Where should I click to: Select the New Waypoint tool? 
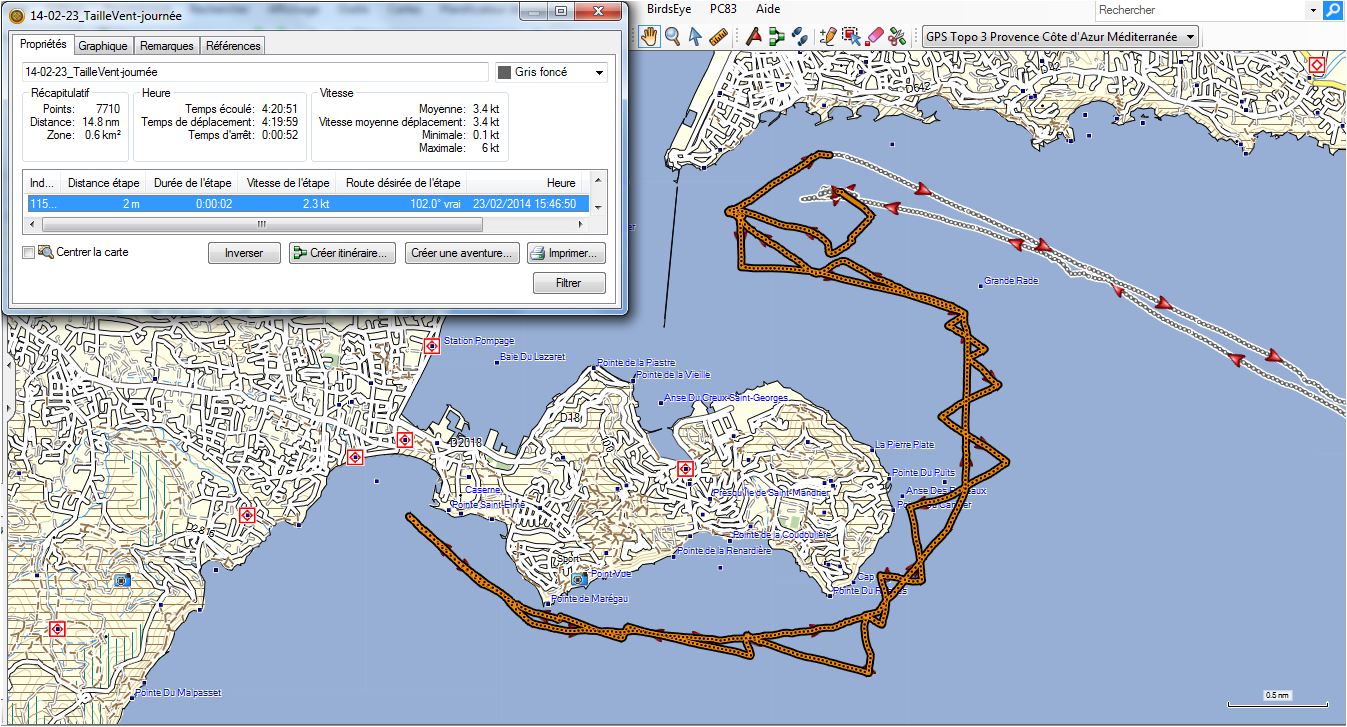click(755, 36)
